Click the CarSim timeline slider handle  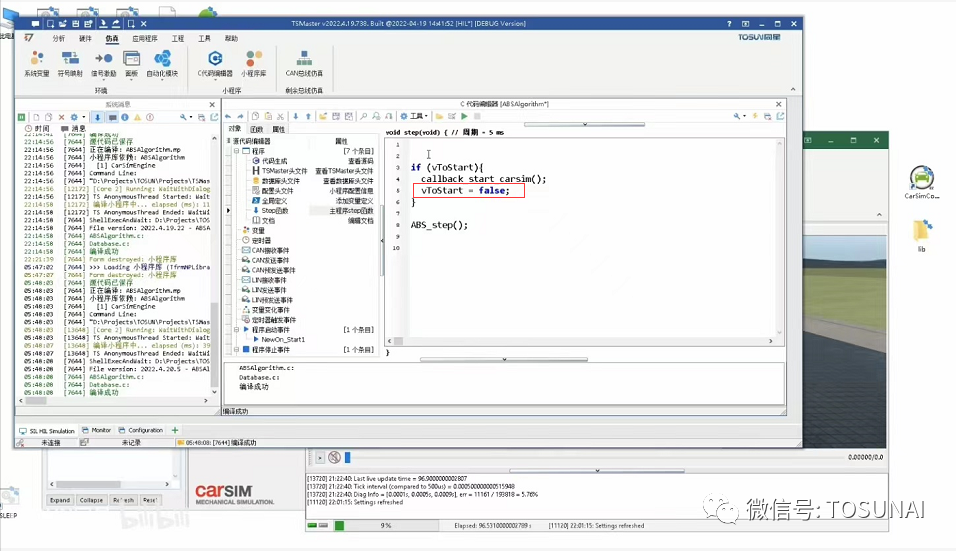(x=348, y=457)
